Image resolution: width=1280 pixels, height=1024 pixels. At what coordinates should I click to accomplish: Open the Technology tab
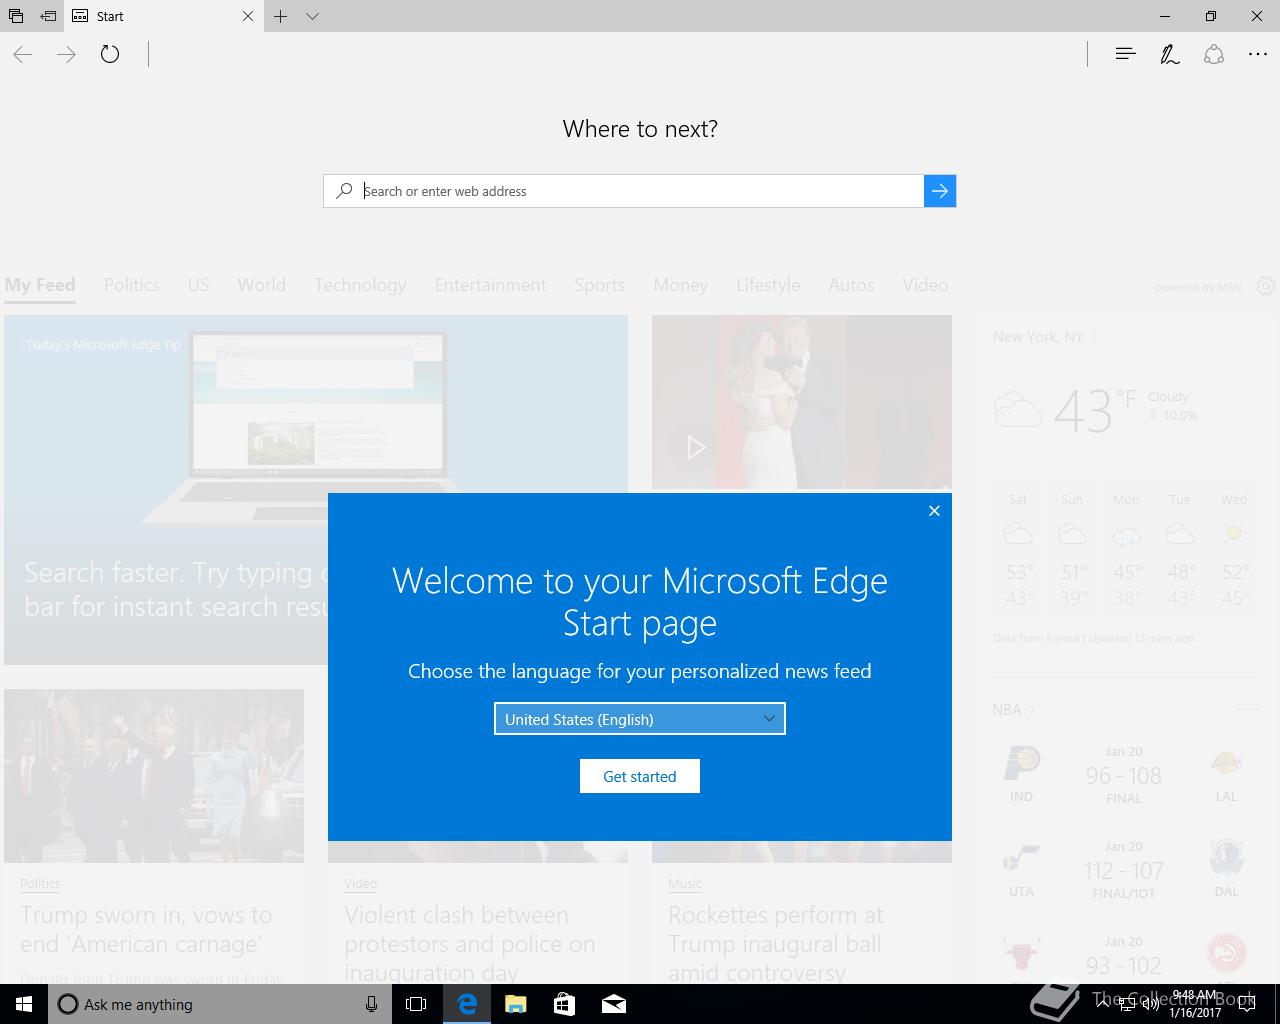pos(360,285)
